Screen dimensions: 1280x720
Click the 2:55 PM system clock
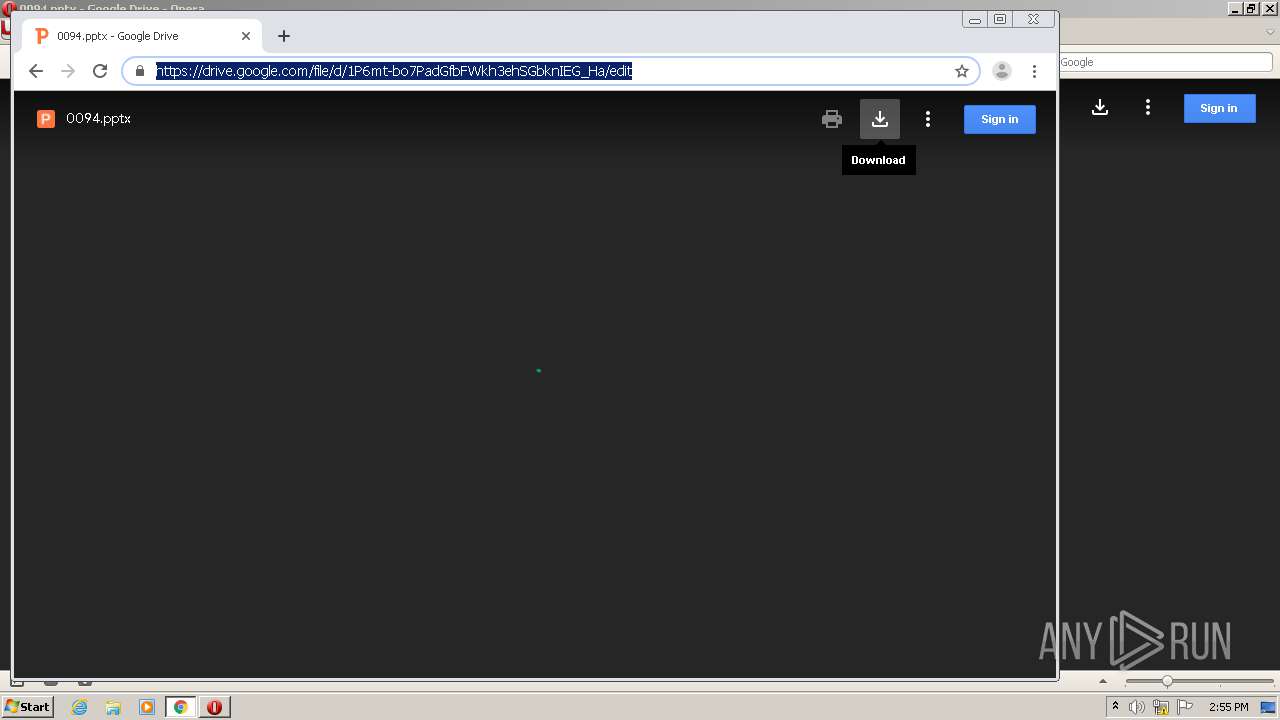point(1229,707)
